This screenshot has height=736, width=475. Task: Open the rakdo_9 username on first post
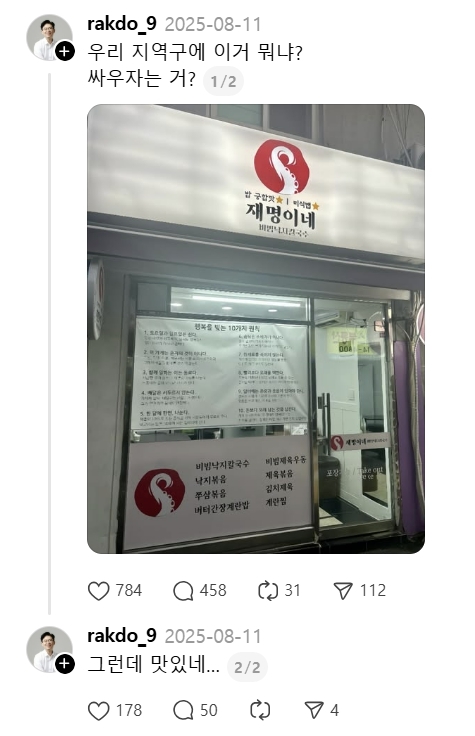[122, 24]
